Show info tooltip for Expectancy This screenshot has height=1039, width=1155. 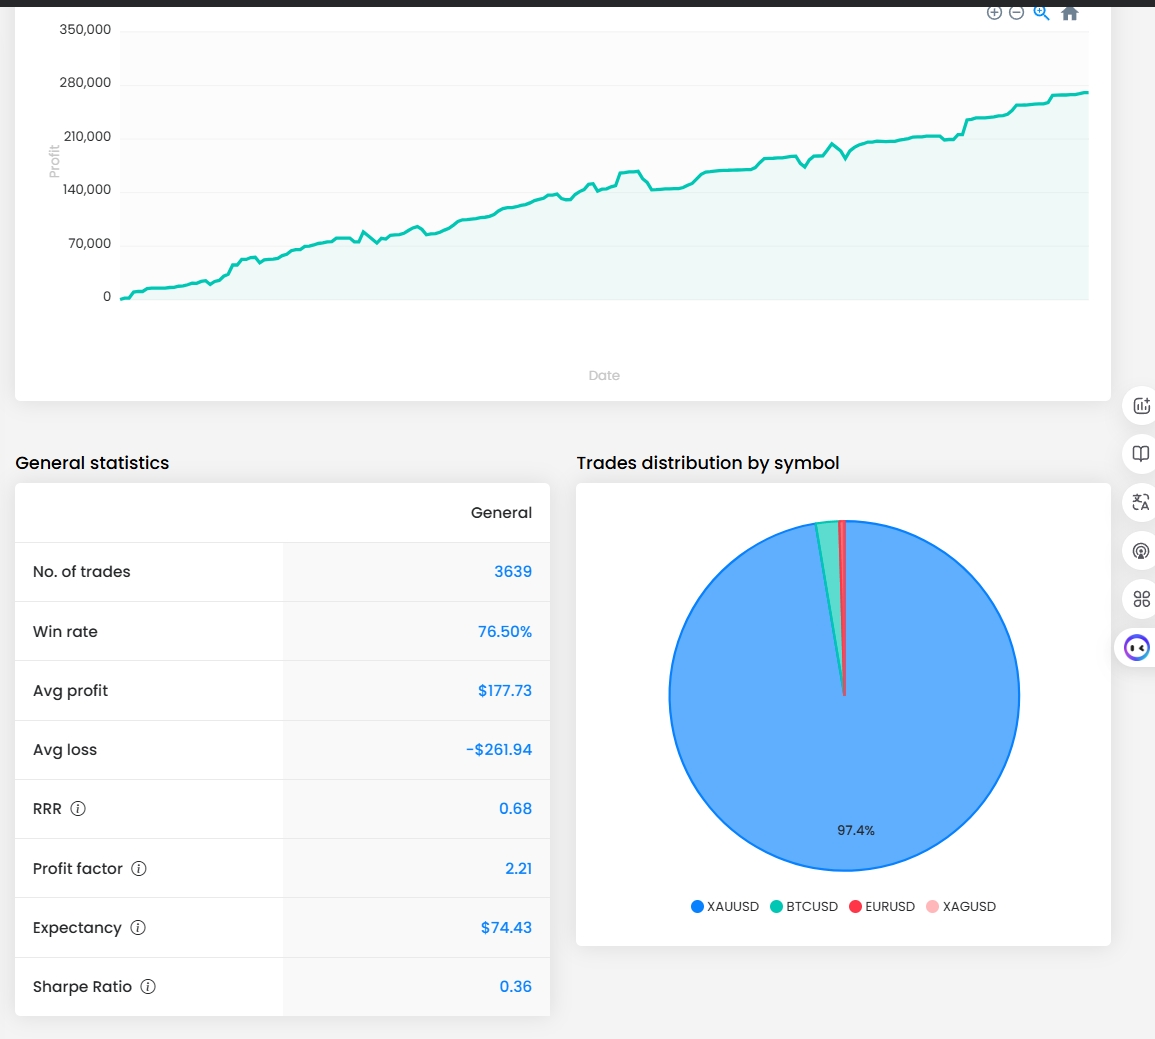138,927
